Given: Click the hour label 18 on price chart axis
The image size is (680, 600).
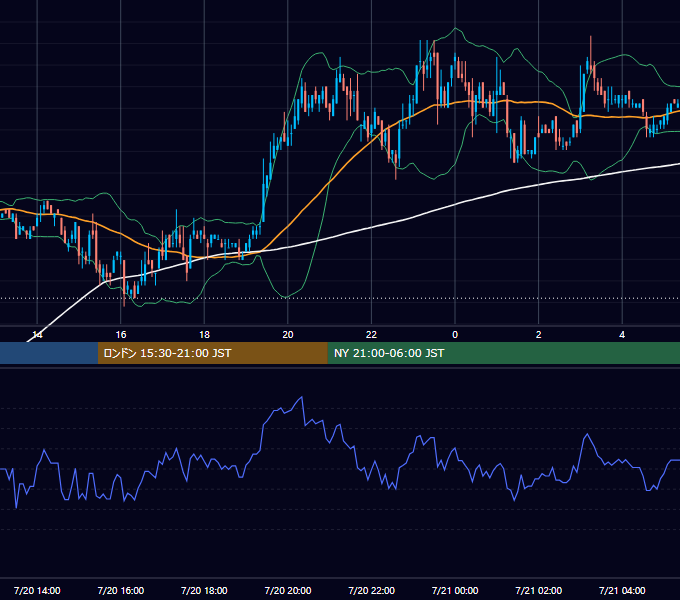Looking at the screenshot, I should [x=204, y=335].
